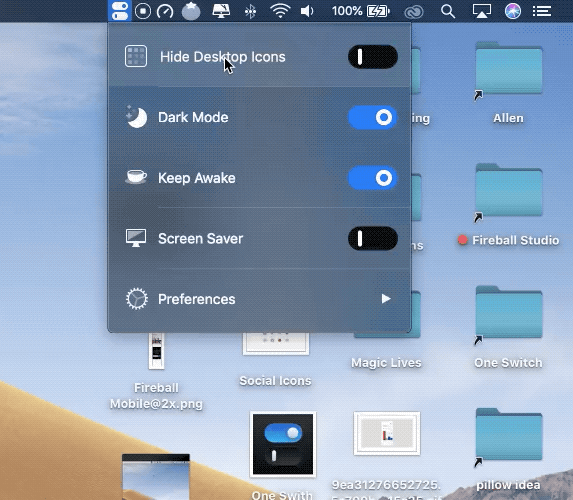Click the Fireball Studio name label
The width and height of the screenshot is (573, 500).
[515, 240]
